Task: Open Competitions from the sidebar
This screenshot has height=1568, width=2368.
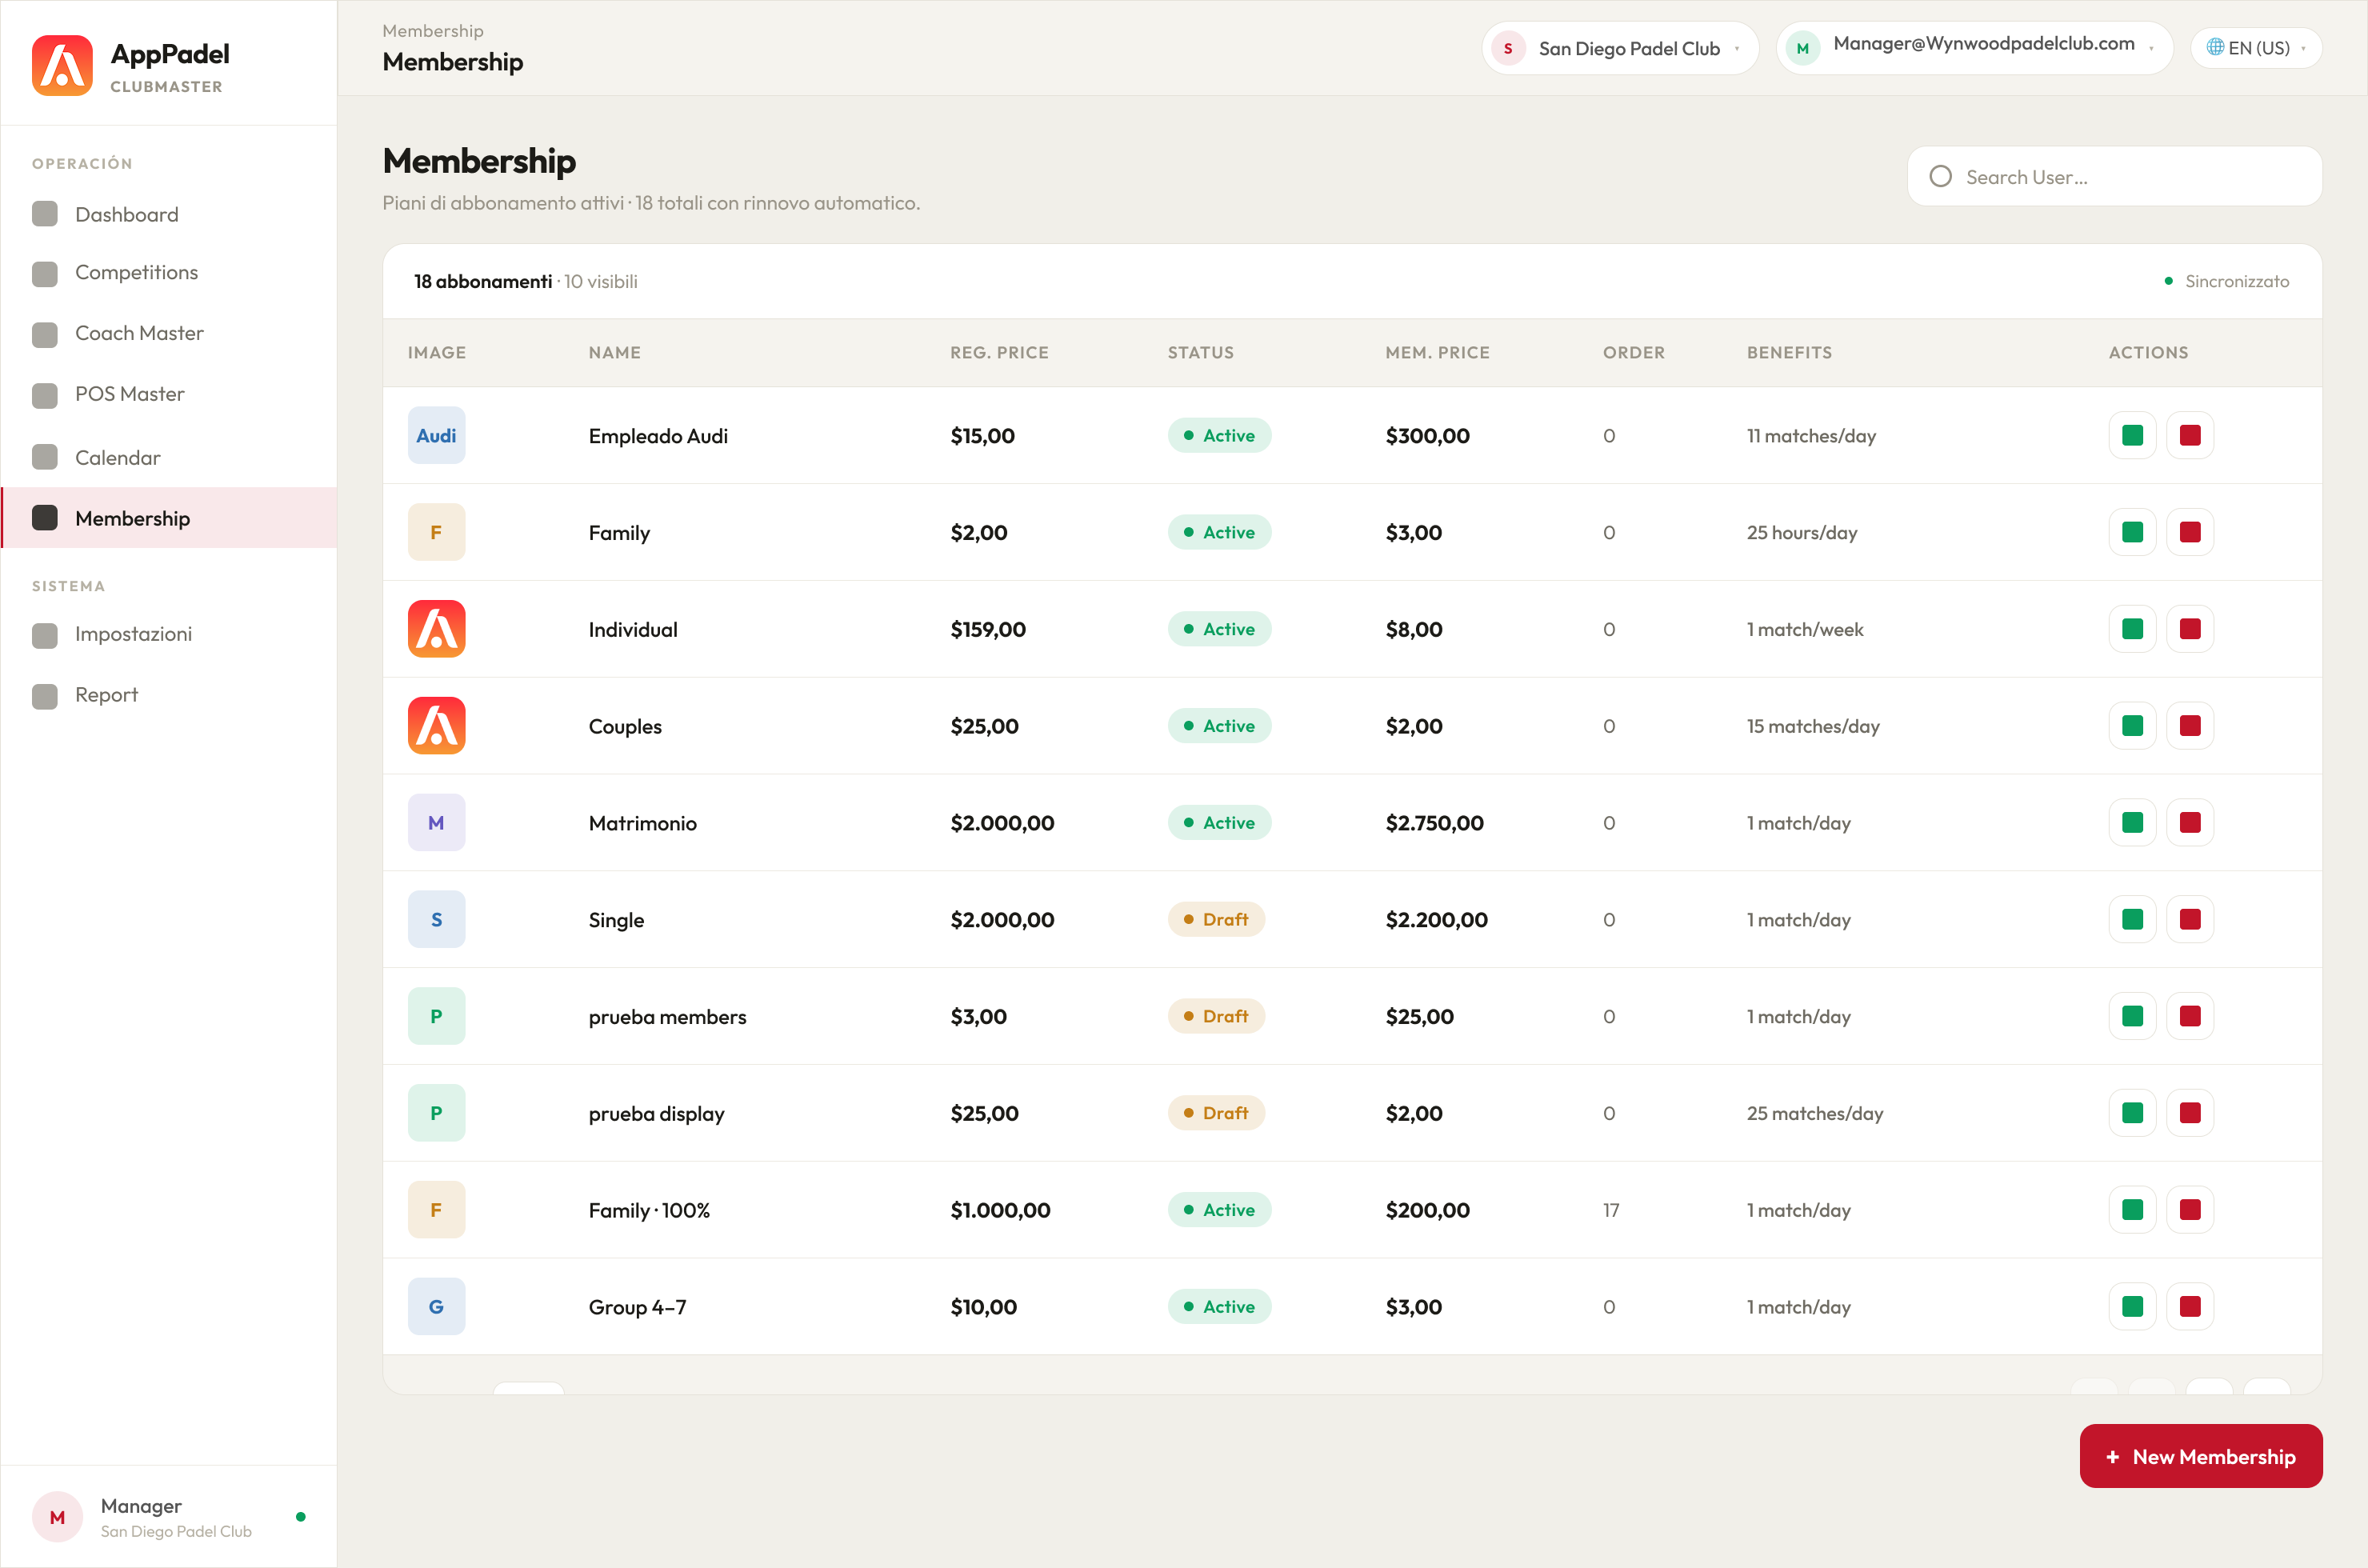Action: tap(169, 272)
